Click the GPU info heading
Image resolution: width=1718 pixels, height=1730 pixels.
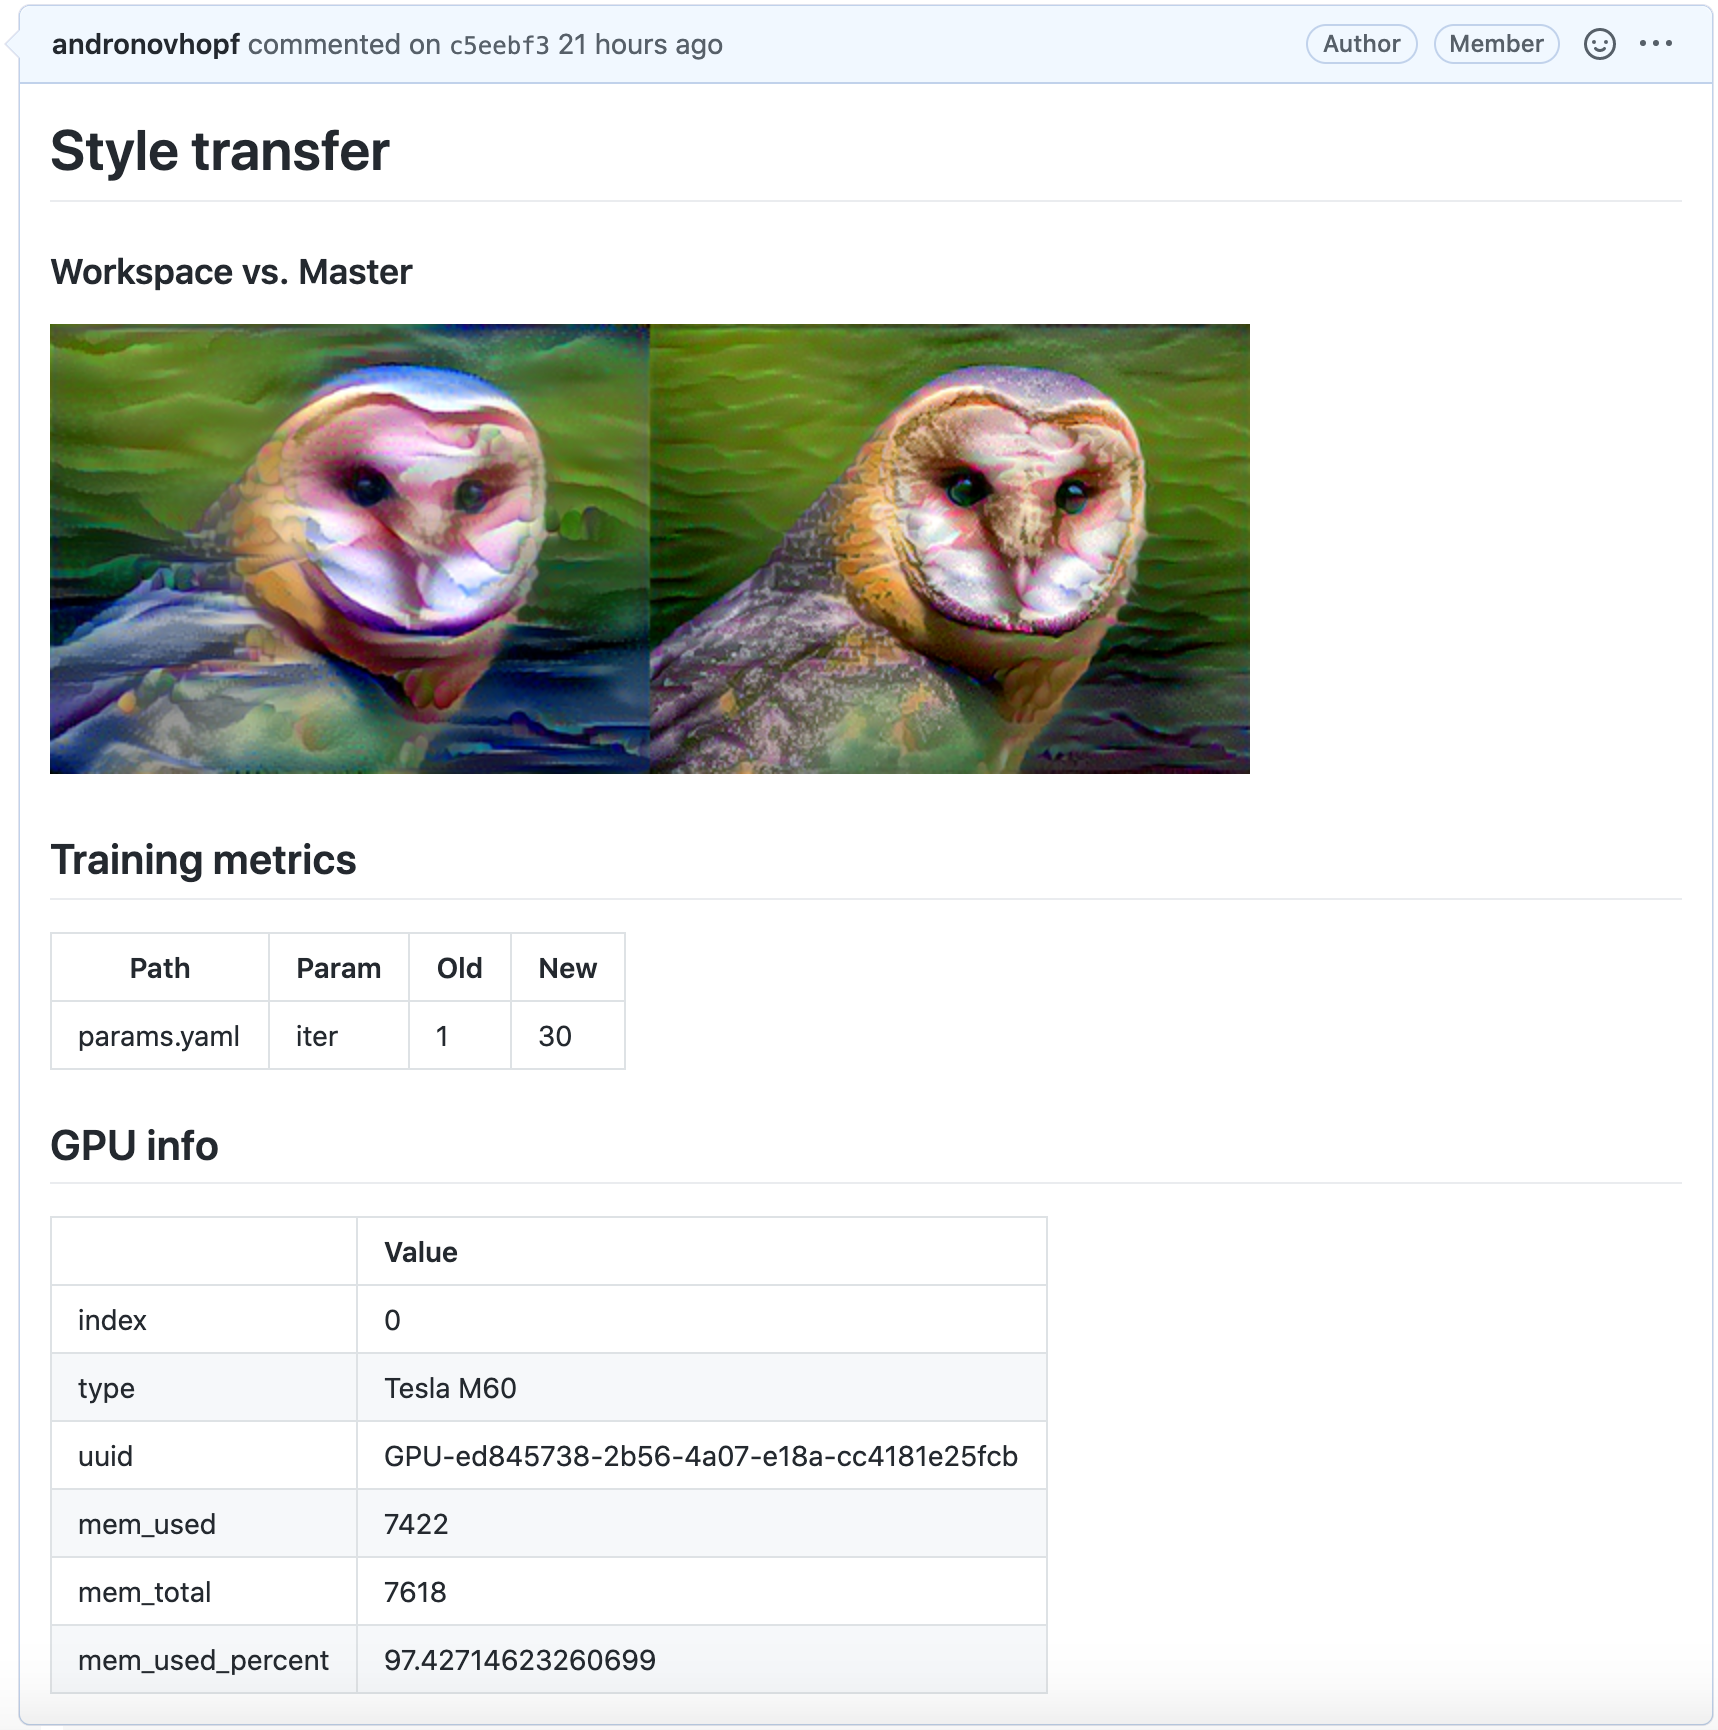(135, 1146)
